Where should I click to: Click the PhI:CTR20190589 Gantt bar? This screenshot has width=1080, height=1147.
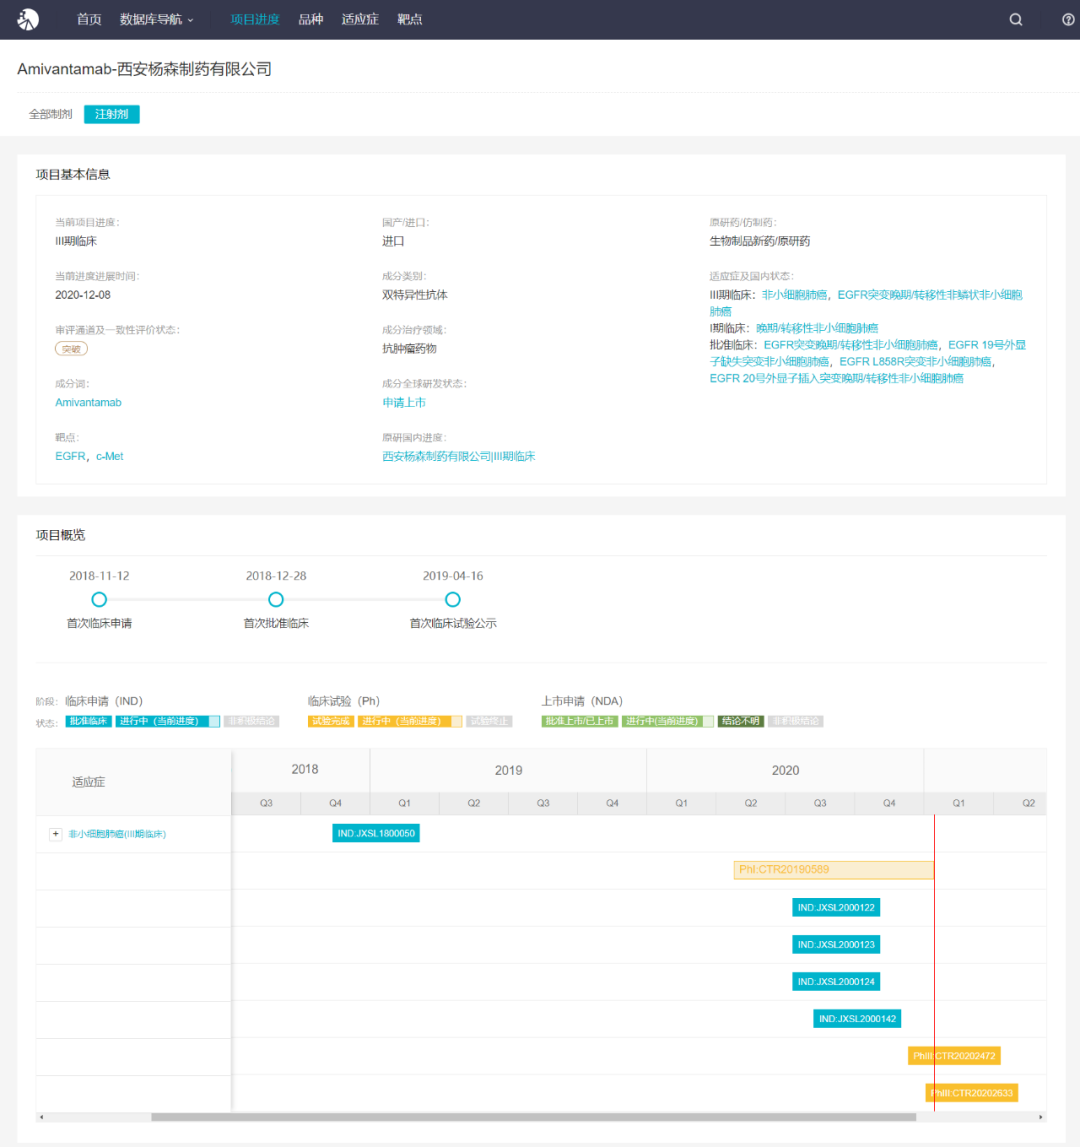833,870
